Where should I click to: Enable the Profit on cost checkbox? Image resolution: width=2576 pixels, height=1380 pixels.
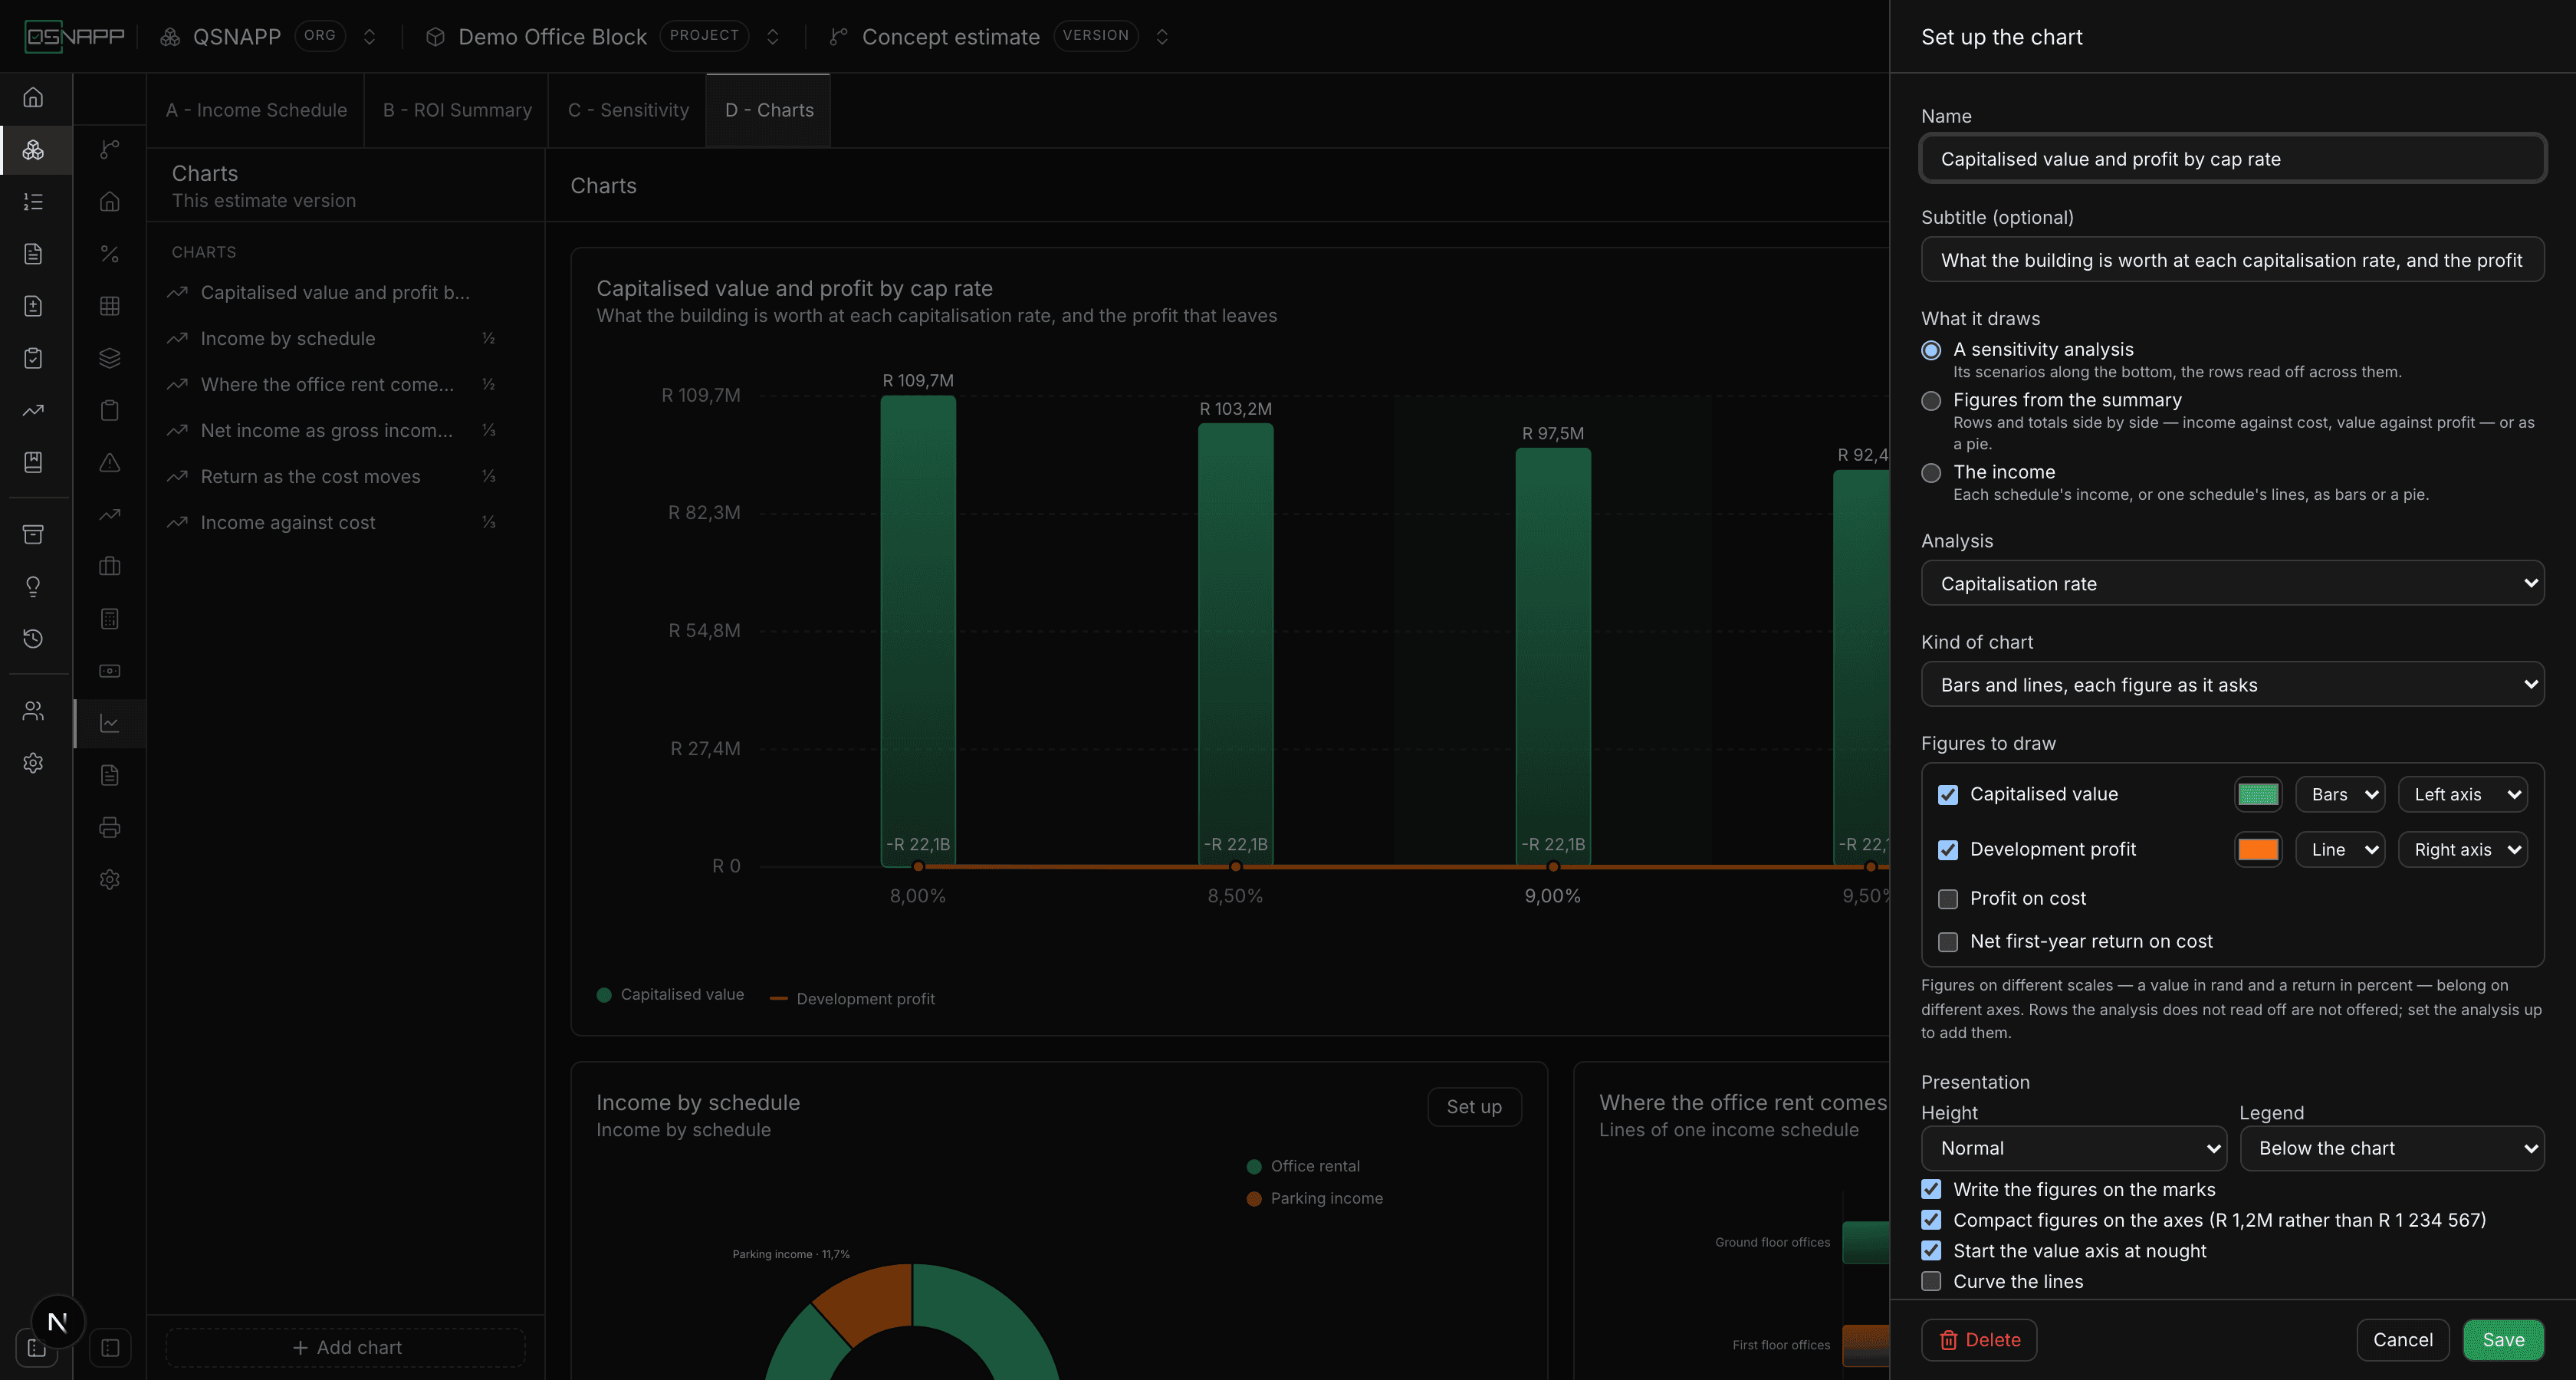(x=1947, y=899)
